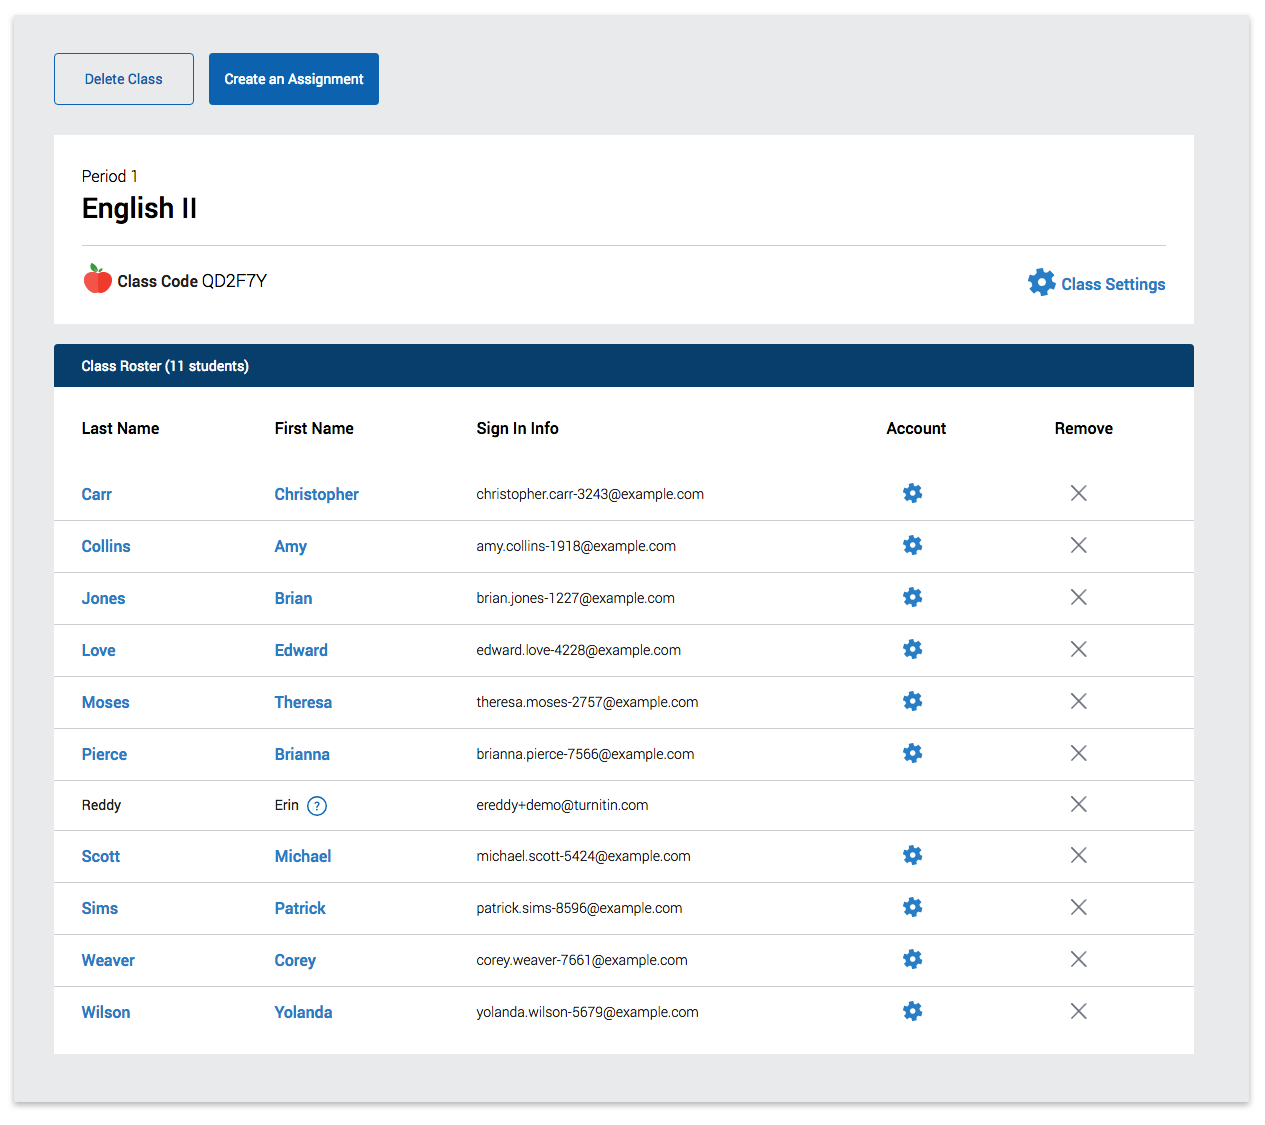Remove Christopher Carr from the roster
This screenshot has height=1125, width=1265.
coord(1078,493)
